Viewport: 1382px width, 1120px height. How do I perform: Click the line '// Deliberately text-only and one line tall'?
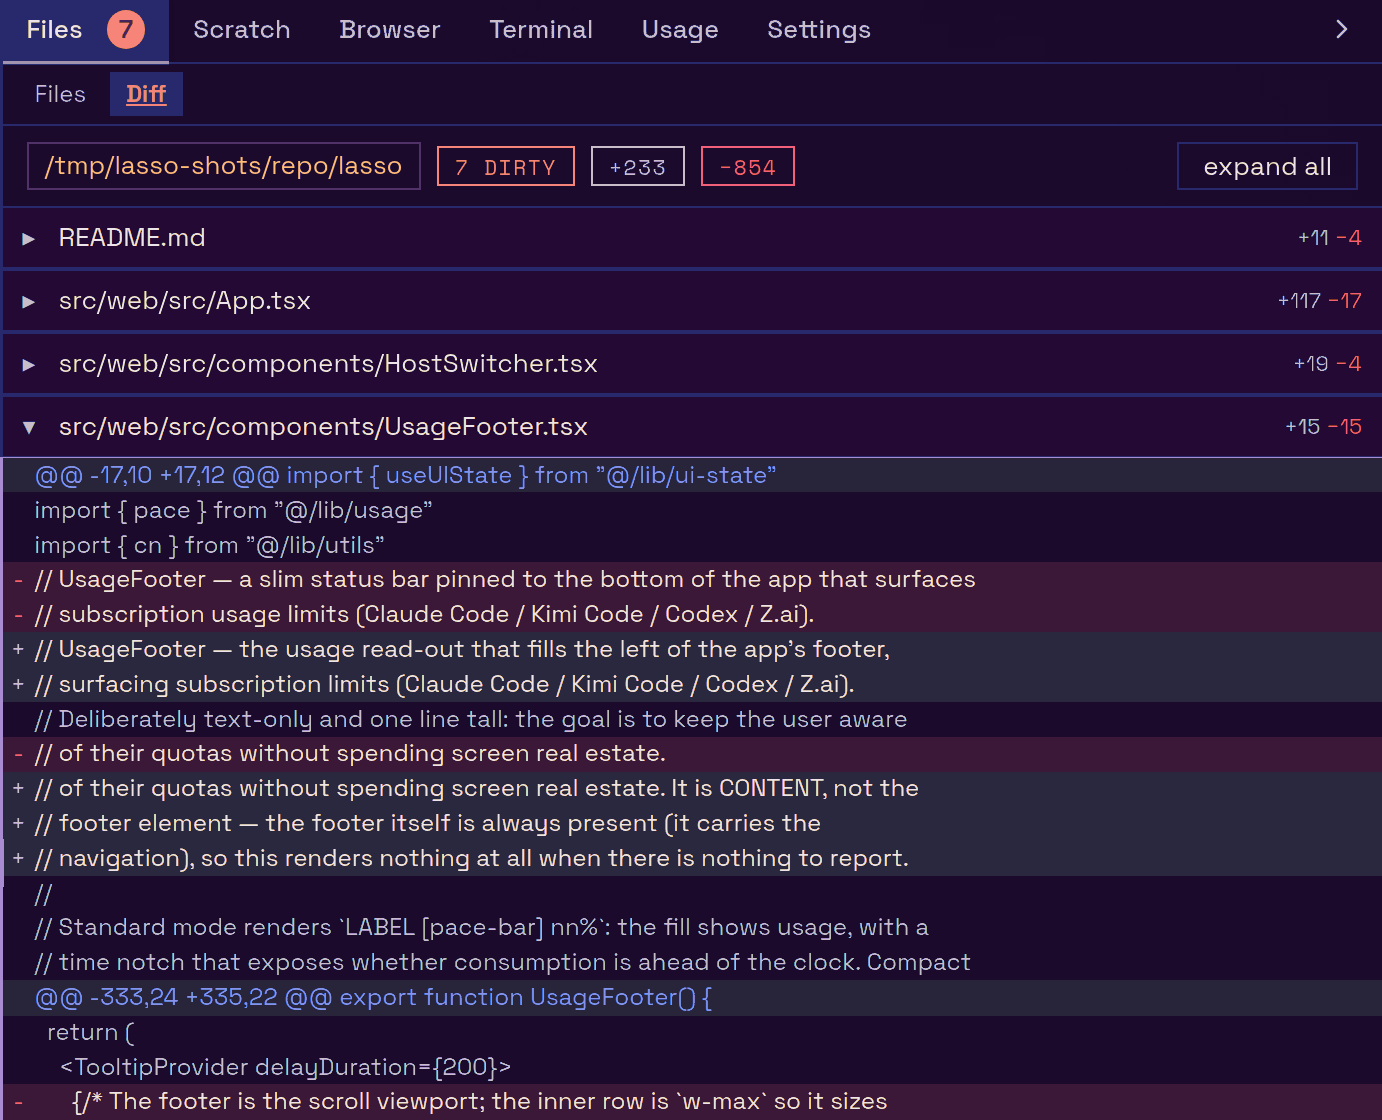tap(692, 719)
